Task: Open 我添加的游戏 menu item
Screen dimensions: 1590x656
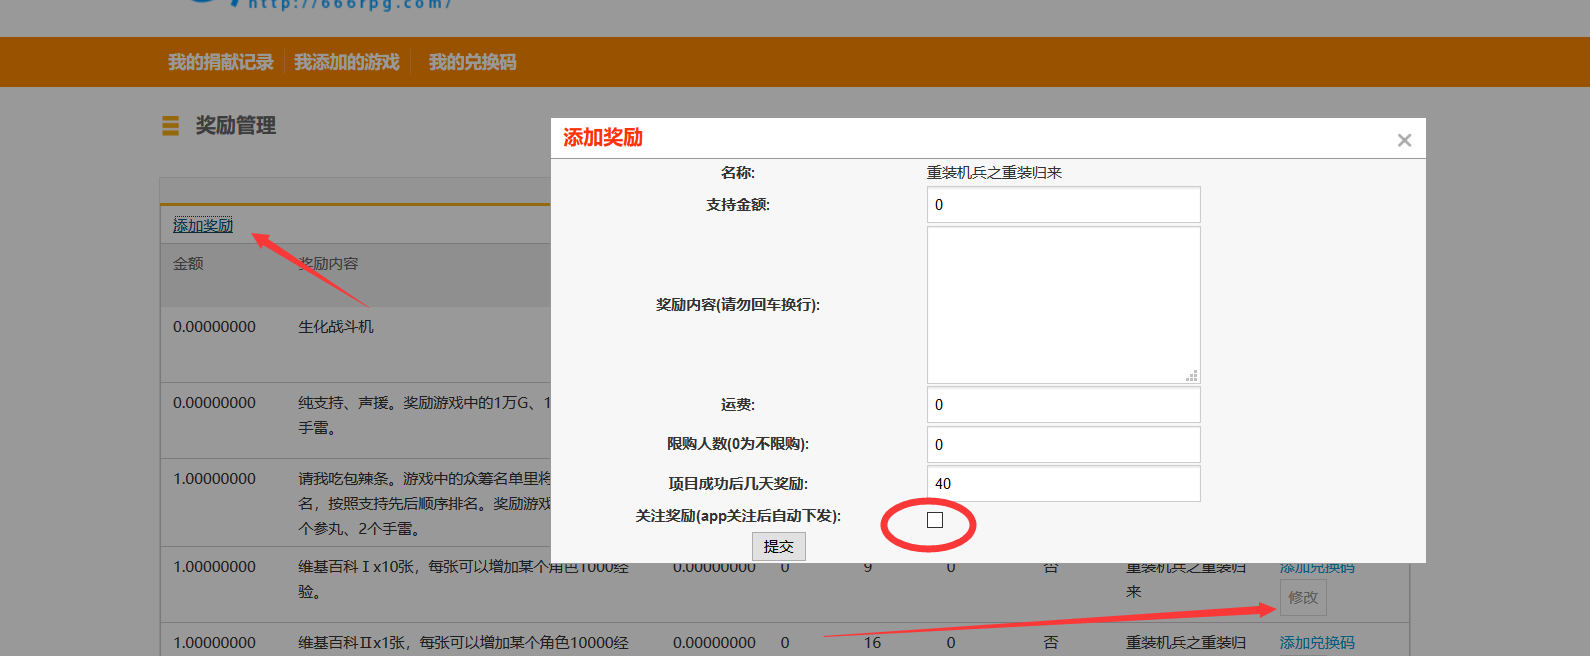Action: (x=347, y=62)
